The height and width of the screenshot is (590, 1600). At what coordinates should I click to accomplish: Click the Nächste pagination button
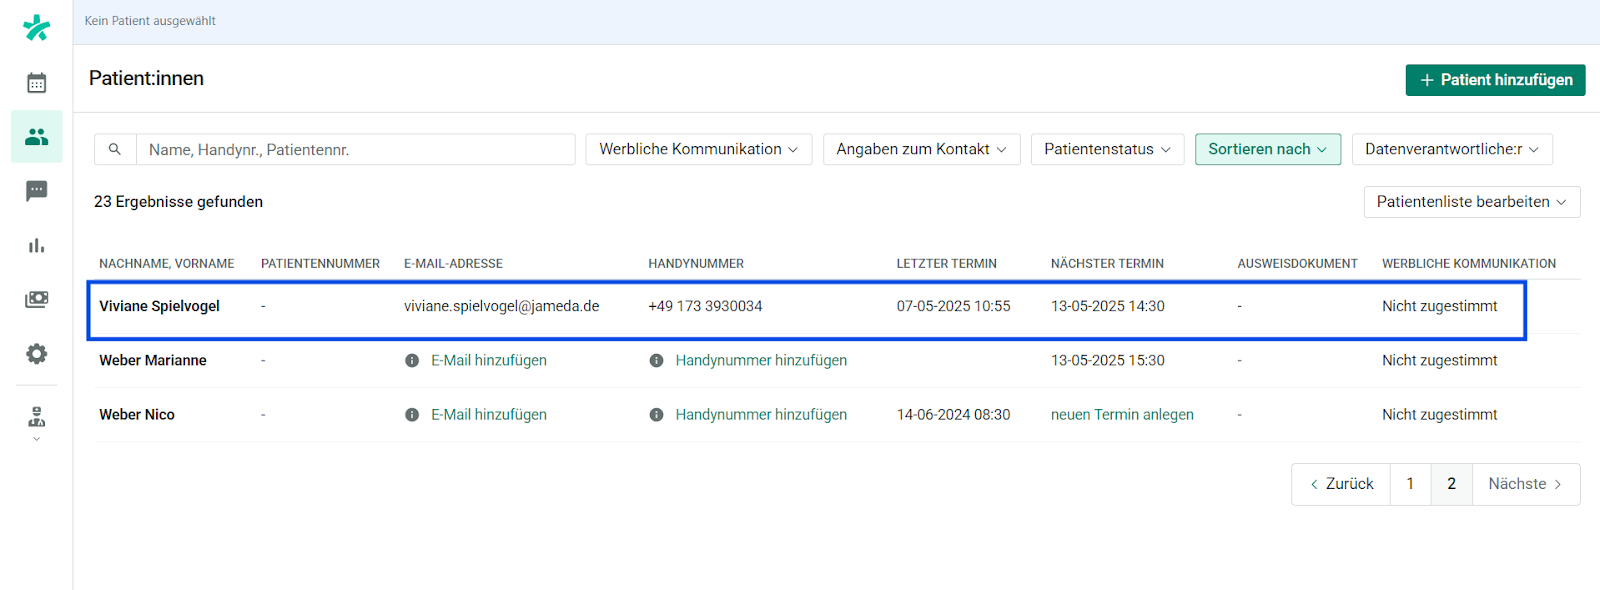(x=1526, y=484)
